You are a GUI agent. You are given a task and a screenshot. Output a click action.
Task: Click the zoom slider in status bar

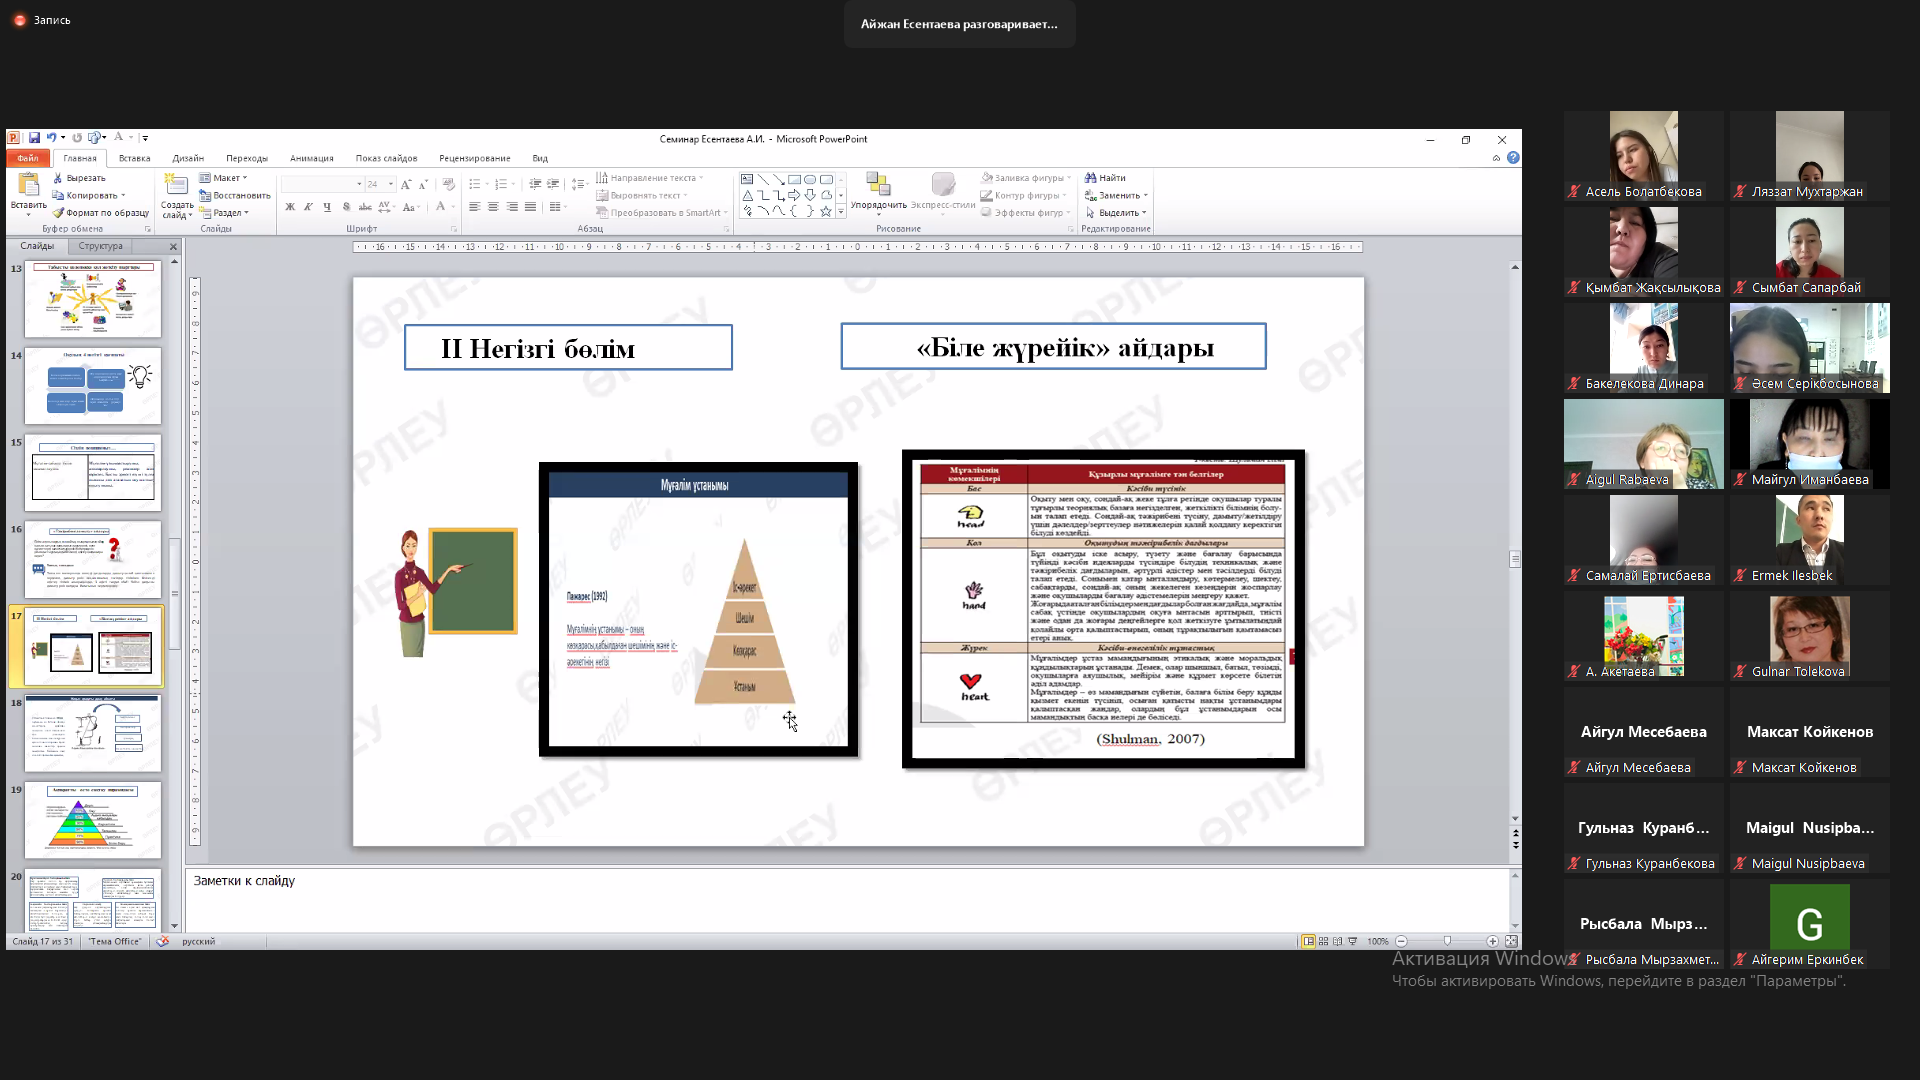click(1447, 941)
